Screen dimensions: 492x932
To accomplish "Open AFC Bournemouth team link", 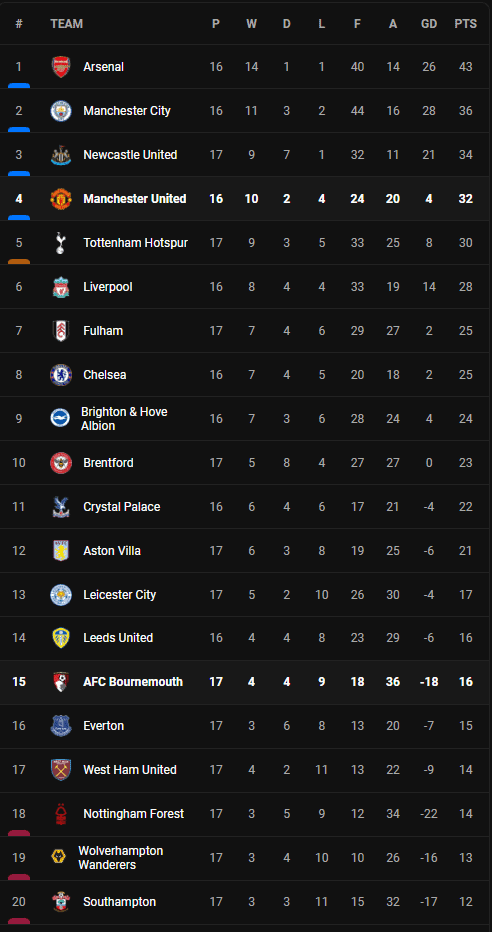I will (x=133, y=681).
